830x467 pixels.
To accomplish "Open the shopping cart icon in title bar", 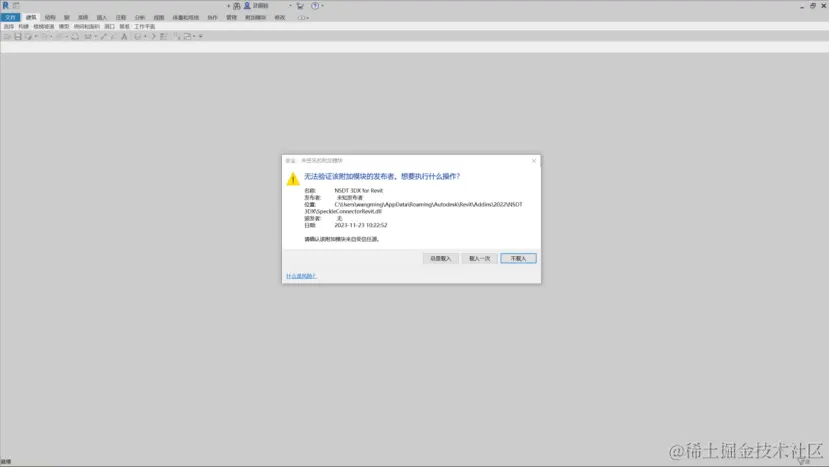I will click(x=300, y=6).
